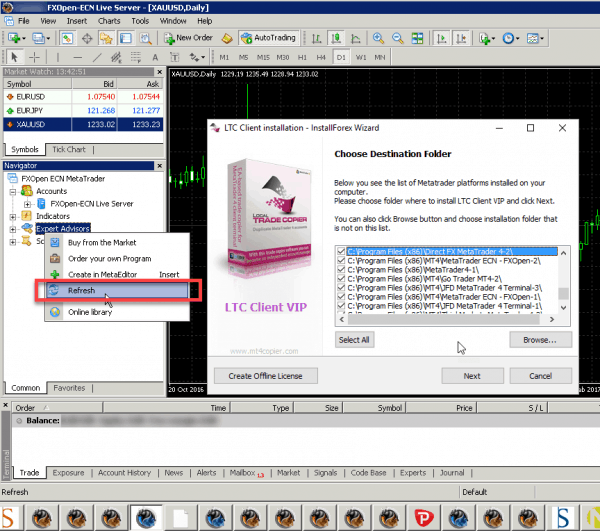
Task: Select the horizontal line drawing tool
Action: pos(78,57)
